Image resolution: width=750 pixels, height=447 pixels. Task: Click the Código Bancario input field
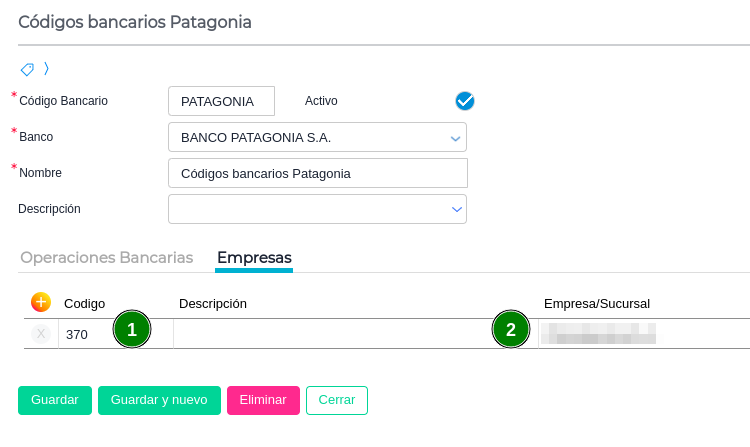coord(221,101)
